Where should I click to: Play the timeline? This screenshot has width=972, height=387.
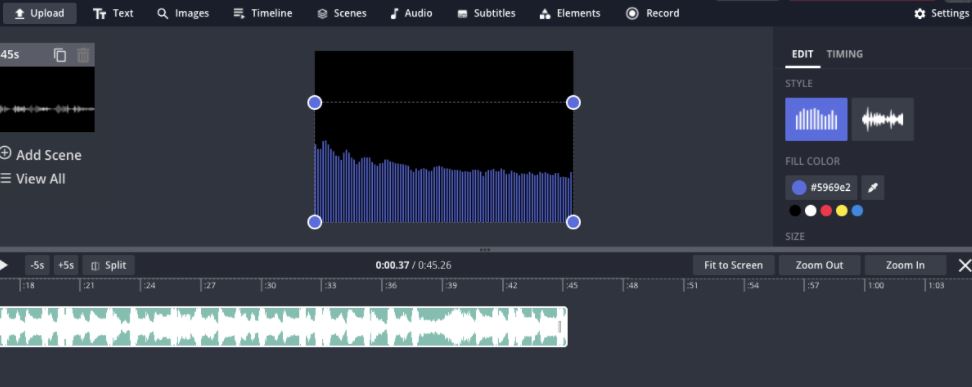4,265
